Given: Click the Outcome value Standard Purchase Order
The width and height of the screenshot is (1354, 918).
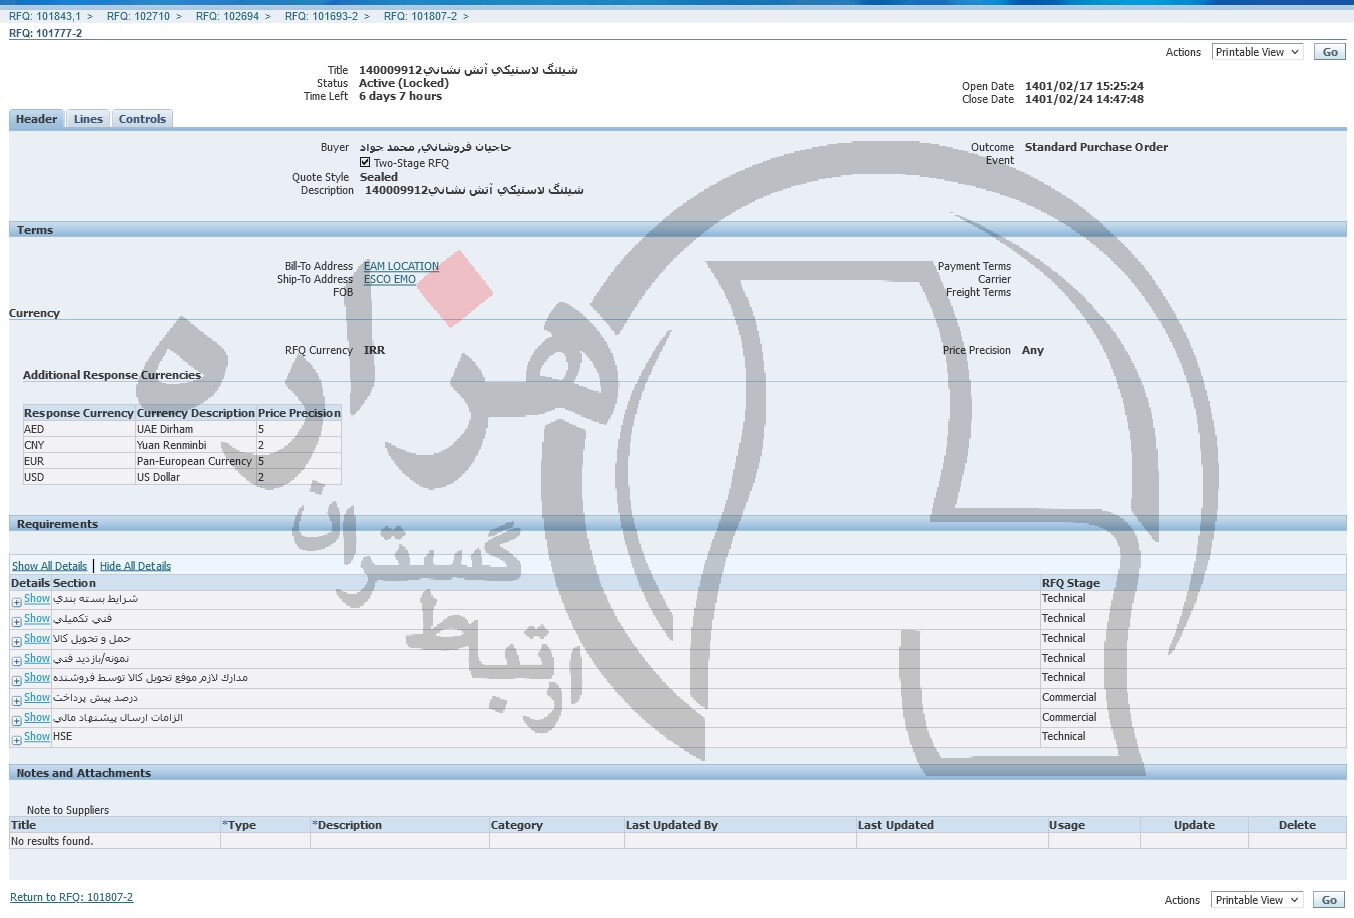Looking at the screenshot, I should [x=1096, y=147].
